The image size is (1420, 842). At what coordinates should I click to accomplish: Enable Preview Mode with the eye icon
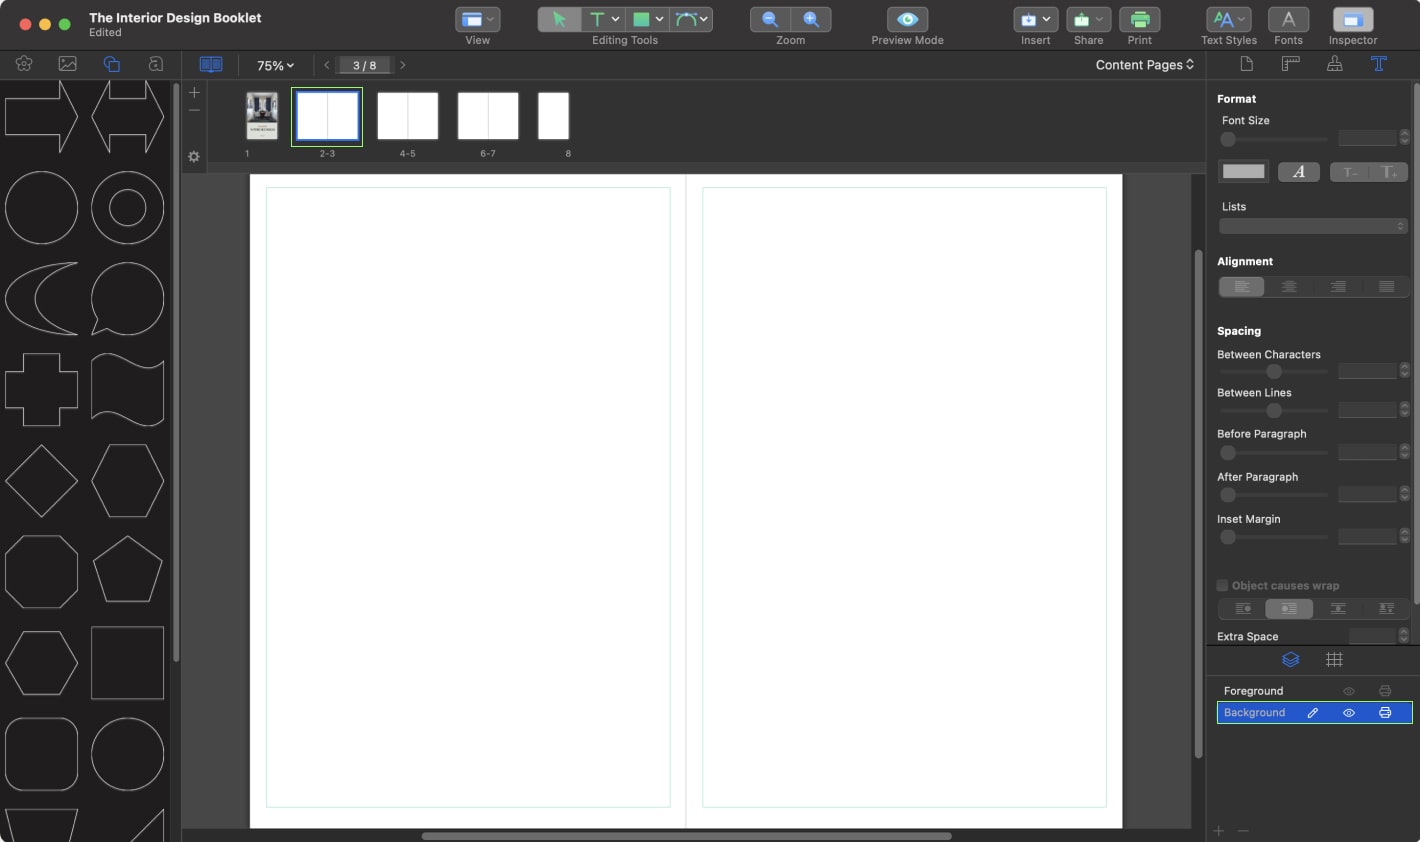click(x=906, y=18)
